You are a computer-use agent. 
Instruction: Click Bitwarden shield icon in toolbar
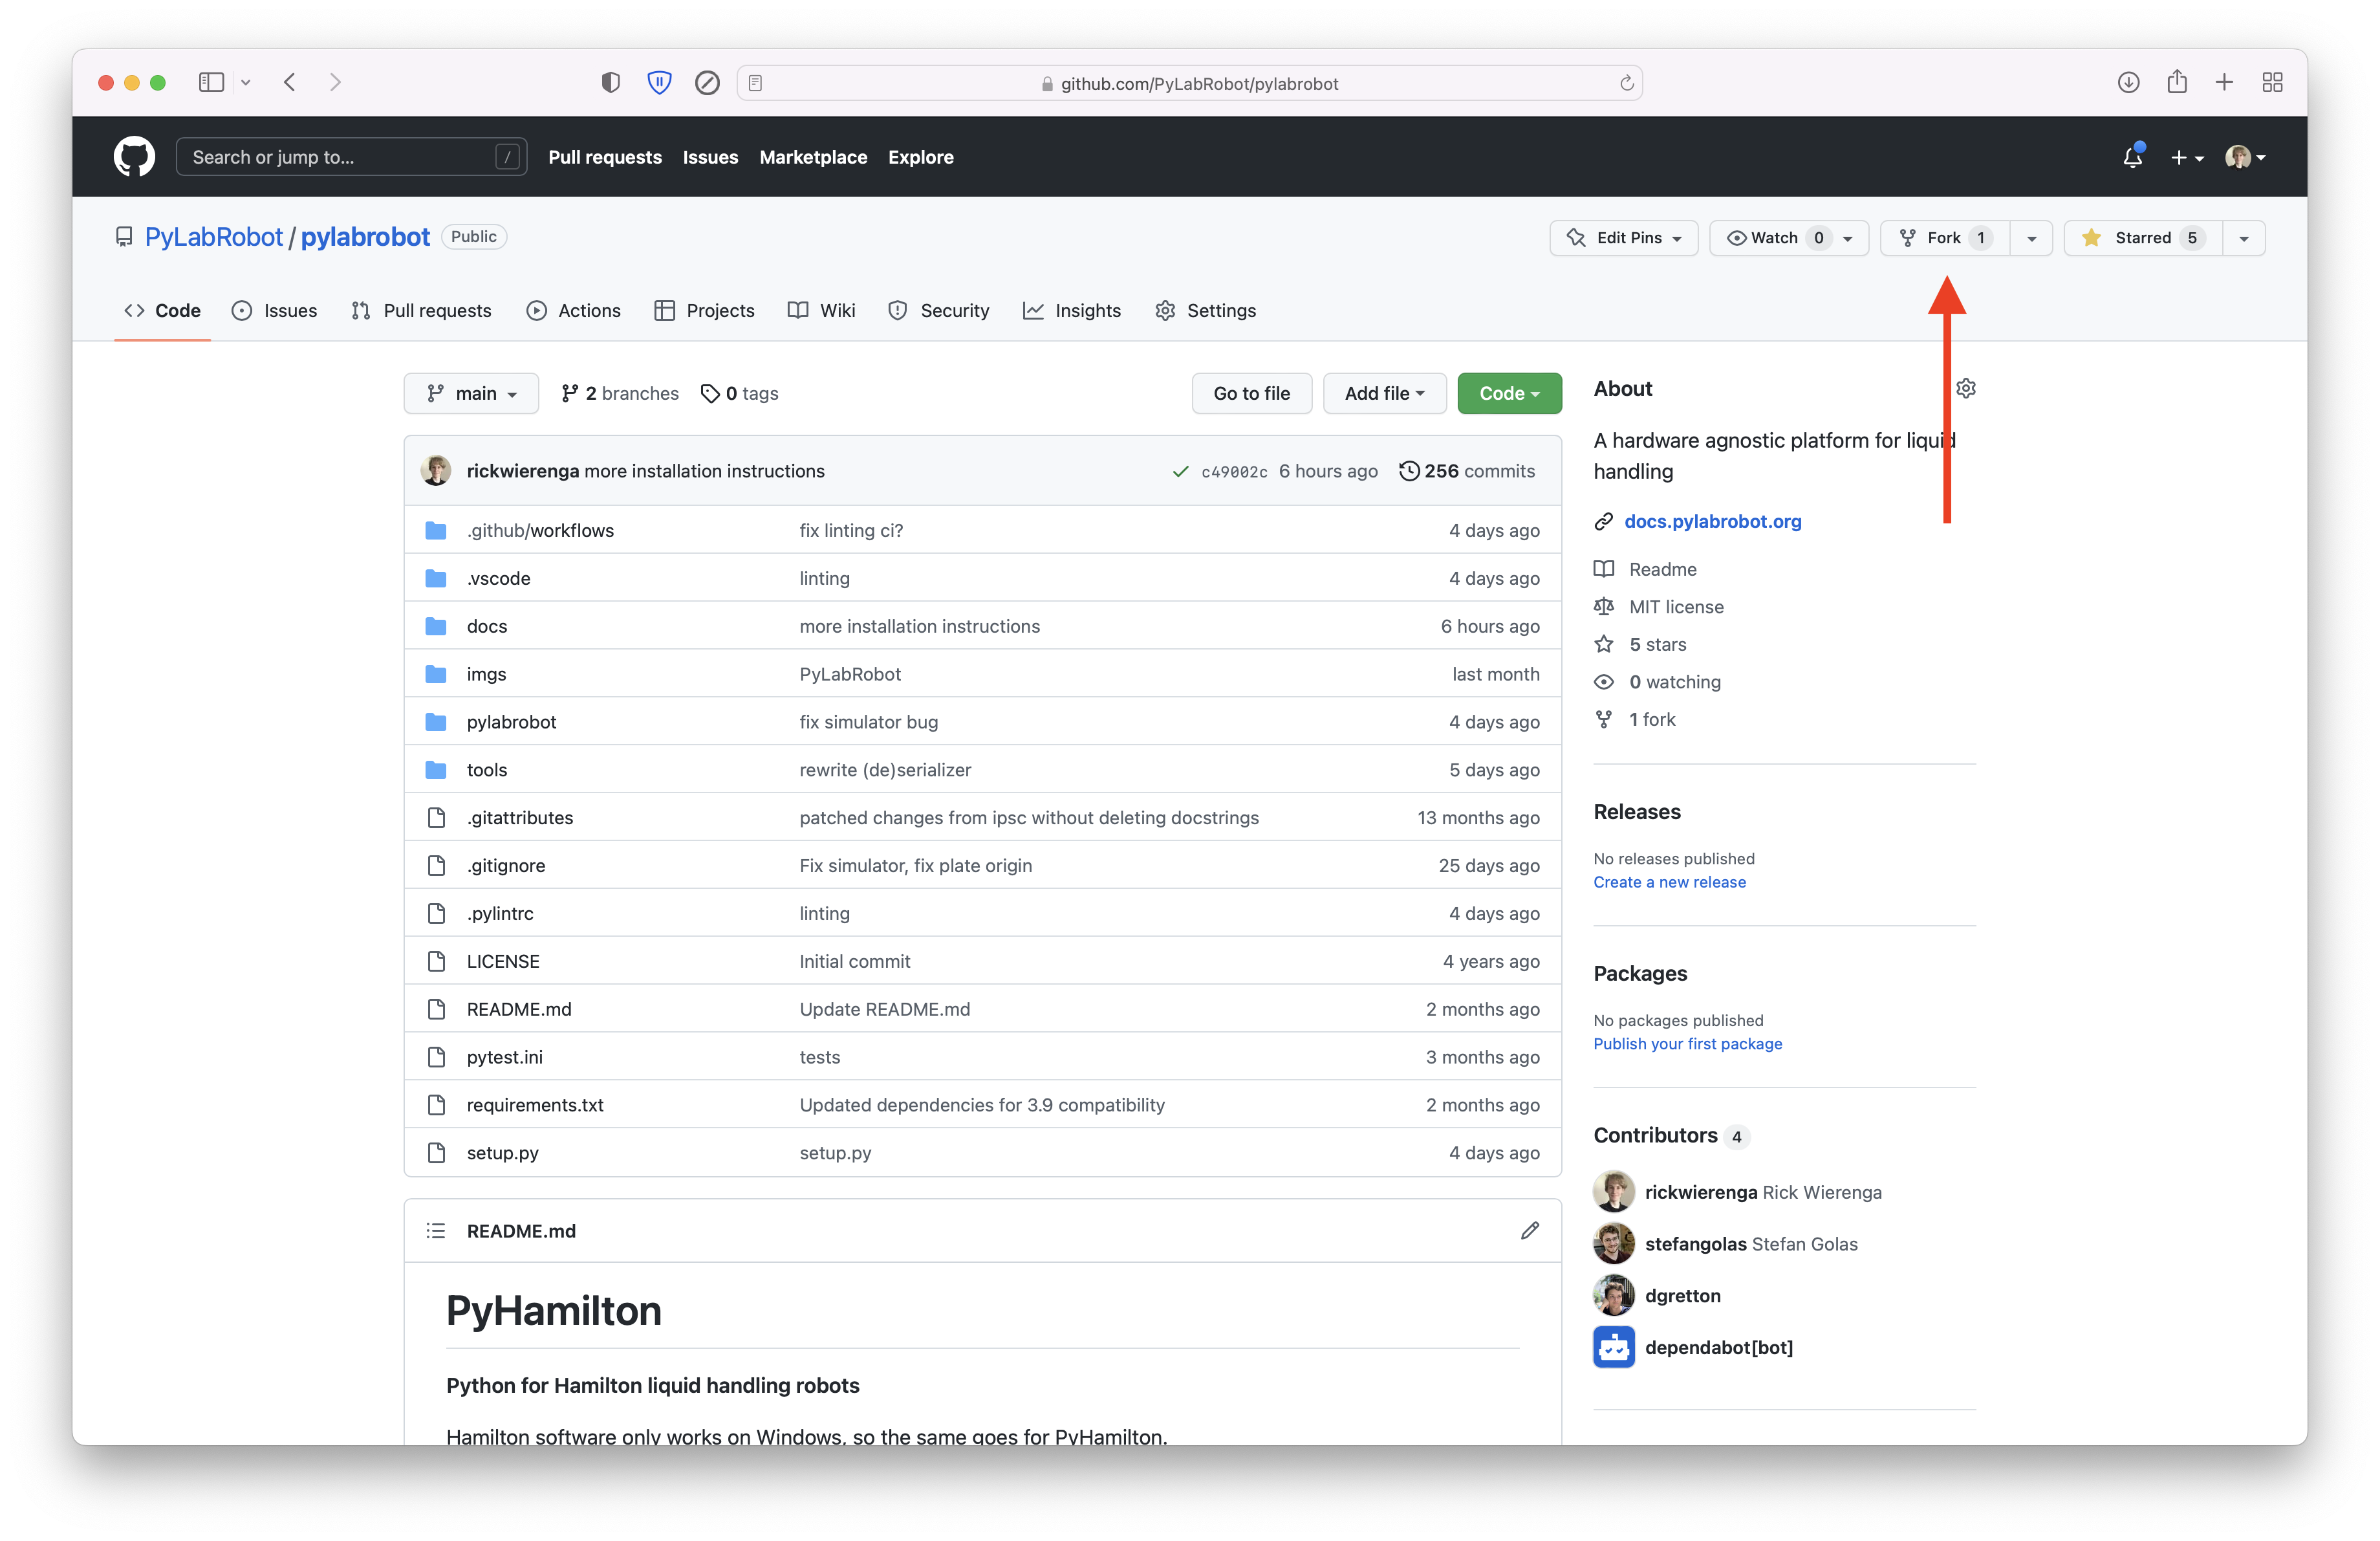pos(659,83)
